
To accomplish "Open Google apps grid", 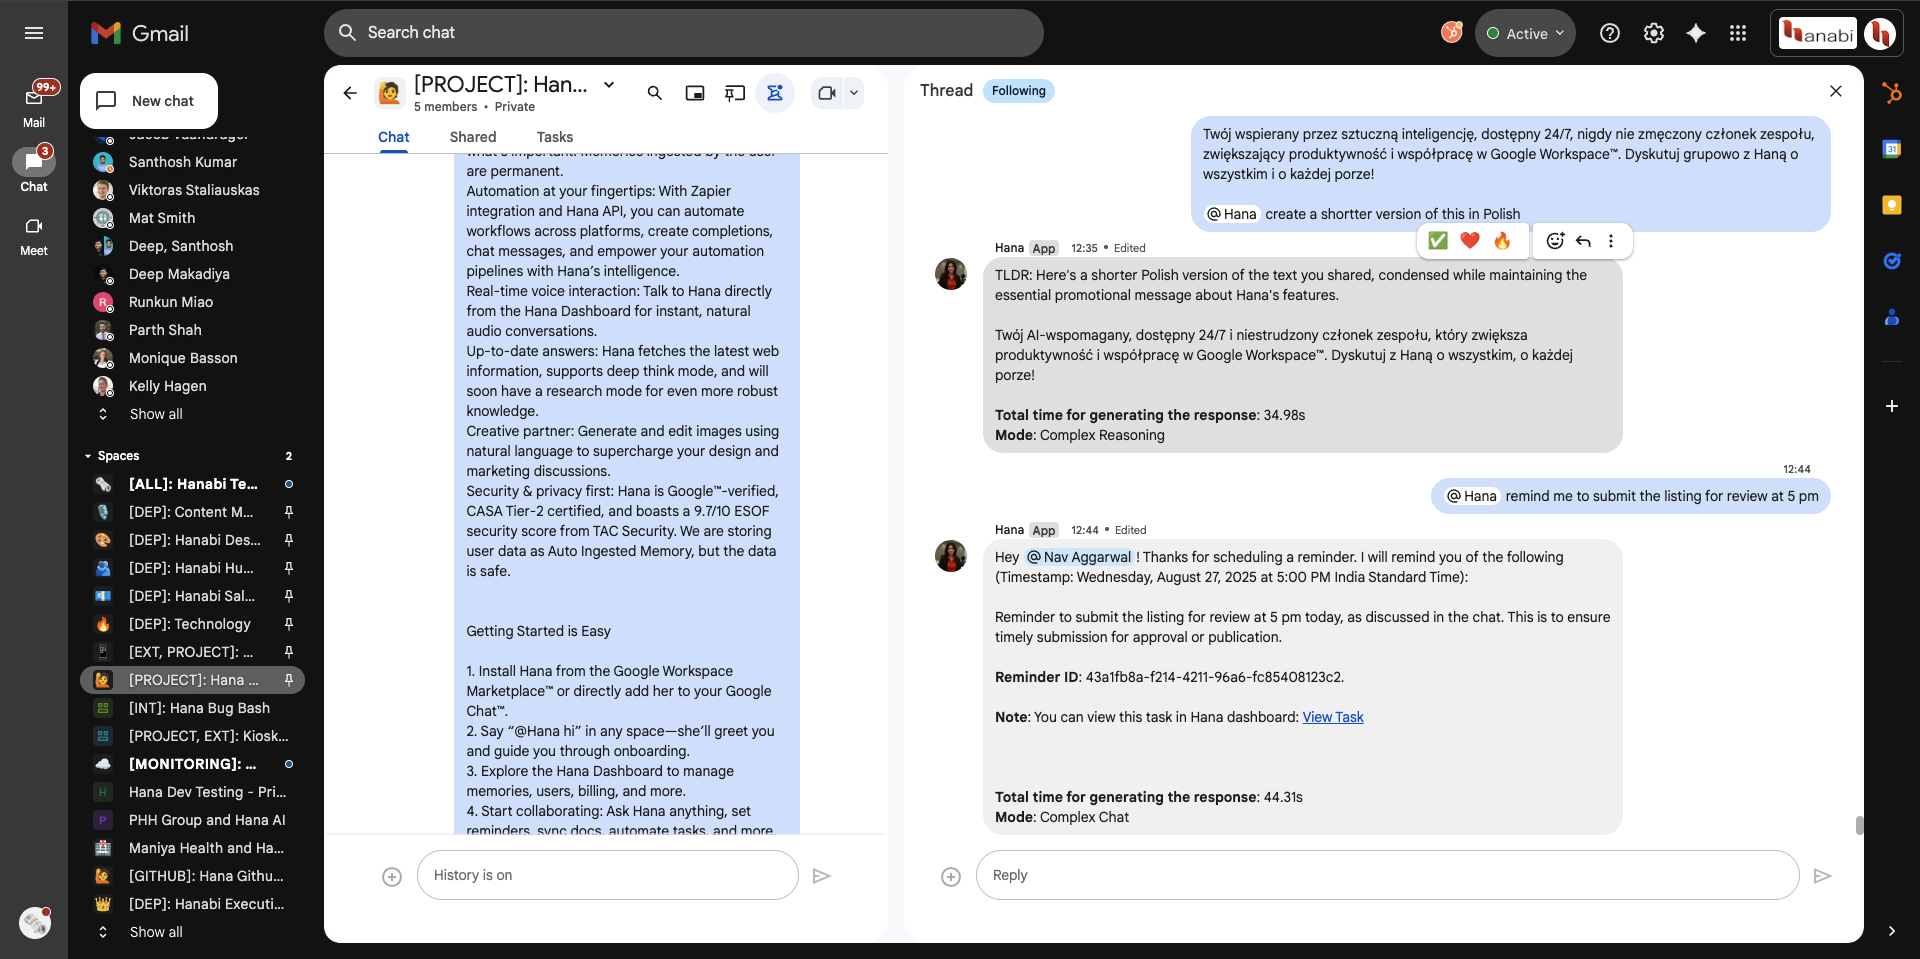I will 1738,33.
